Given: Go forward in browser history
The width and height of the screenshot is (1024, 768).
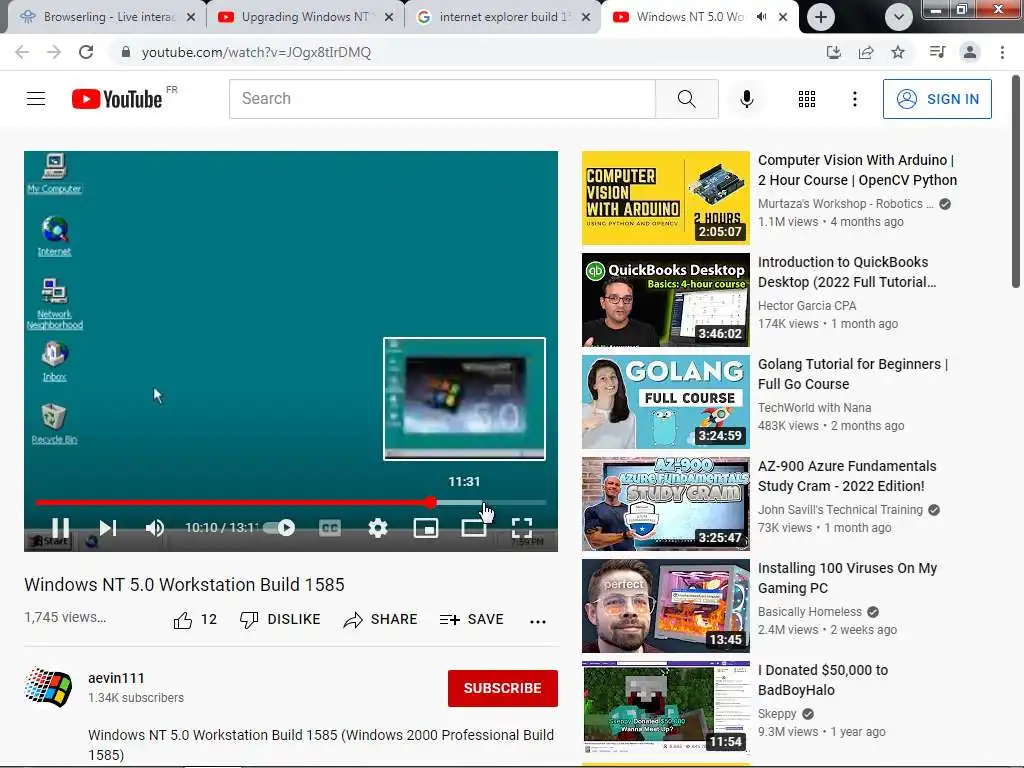Looking at the screenshot, I should pos(54,52).
